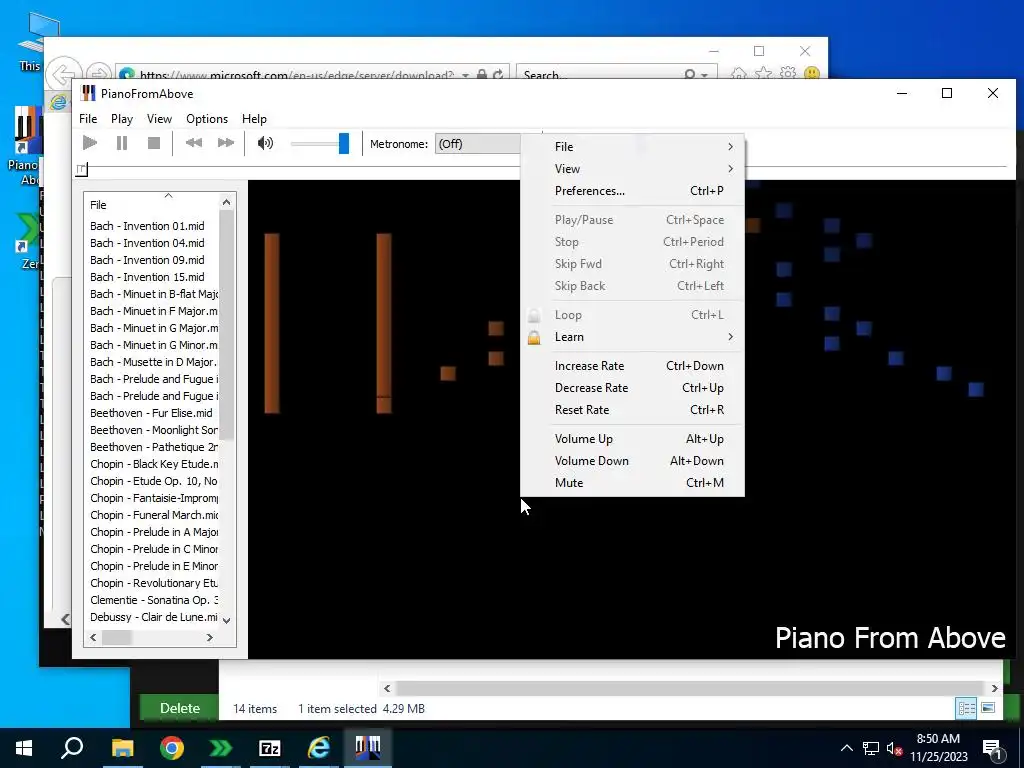Select Debussy - Clair de Lune file
Image resolution: width=1024 pixels, height=768 pixels.
point(154,616)
